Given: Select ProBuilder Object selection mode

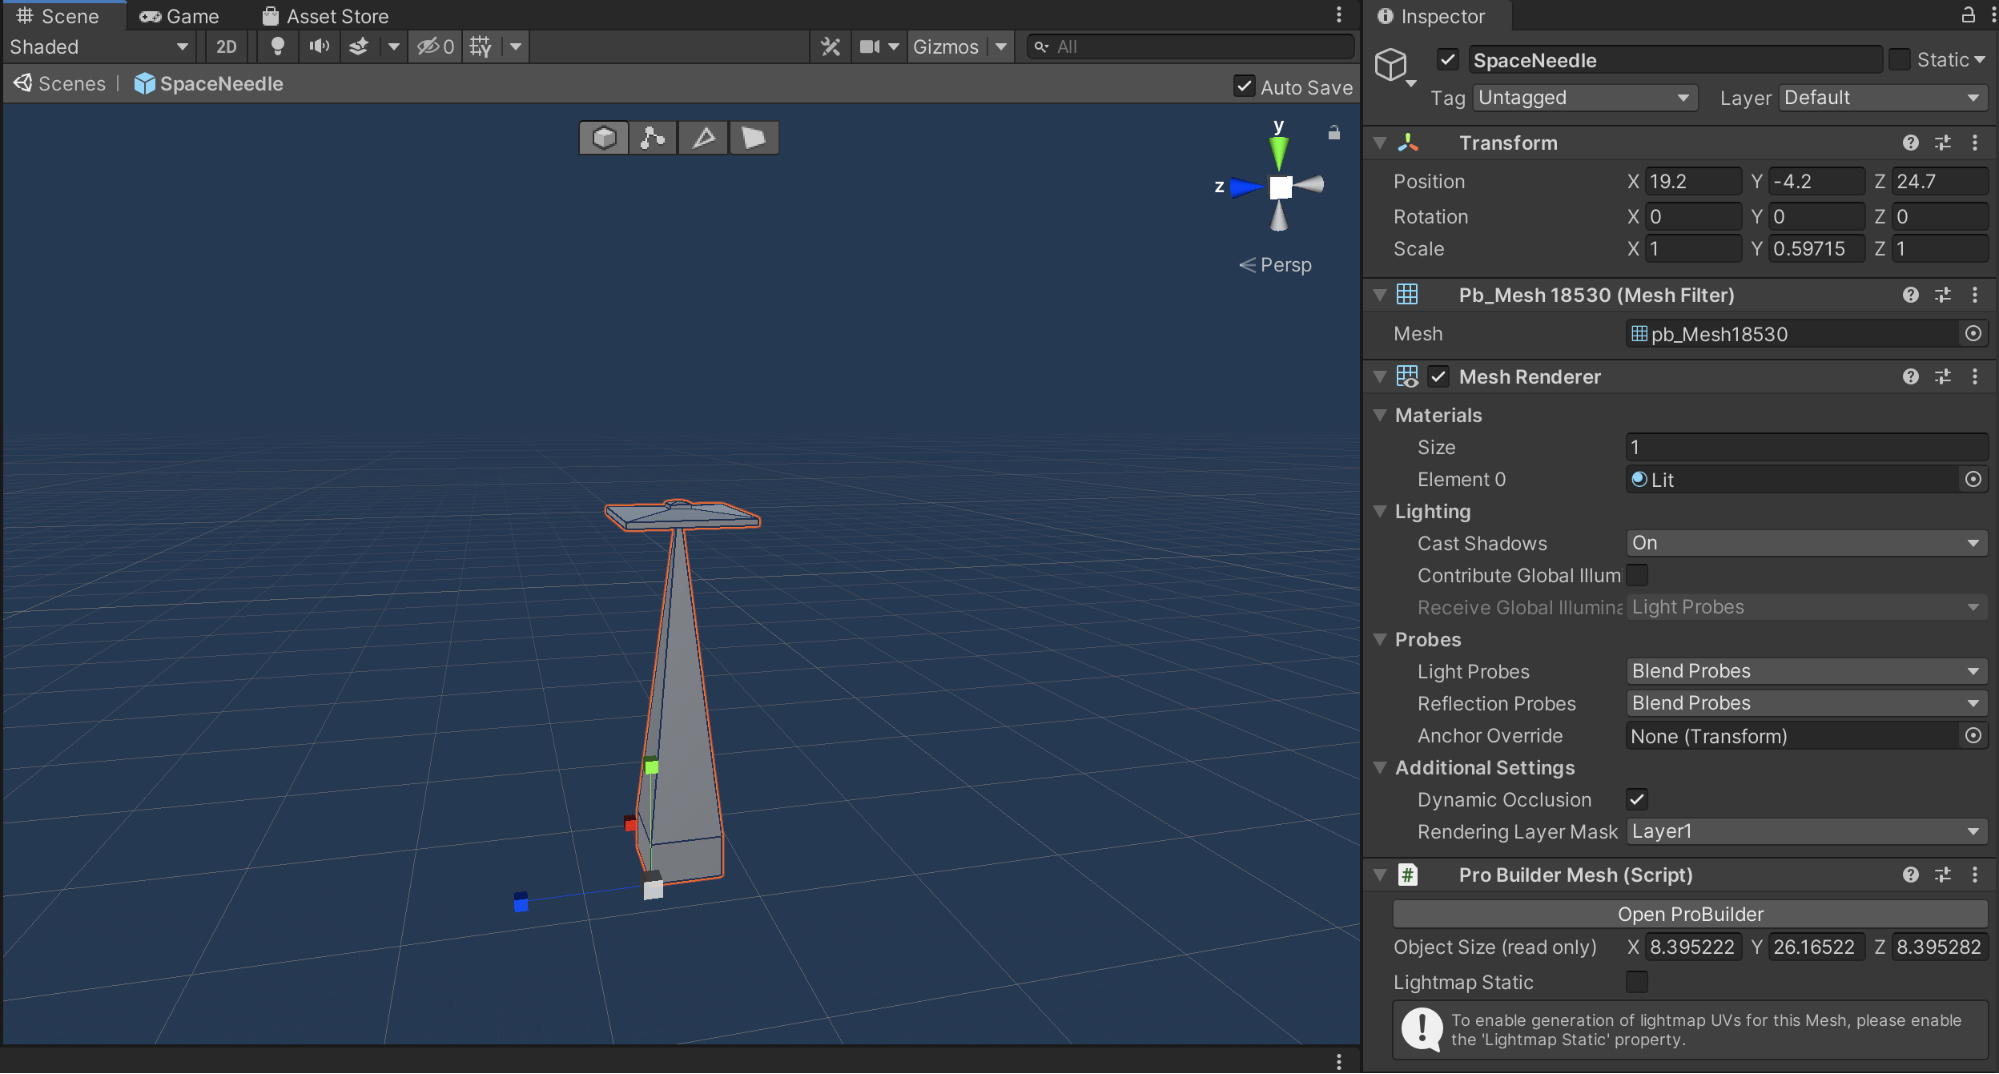Looking at the screenshot, I should [604, 138].
